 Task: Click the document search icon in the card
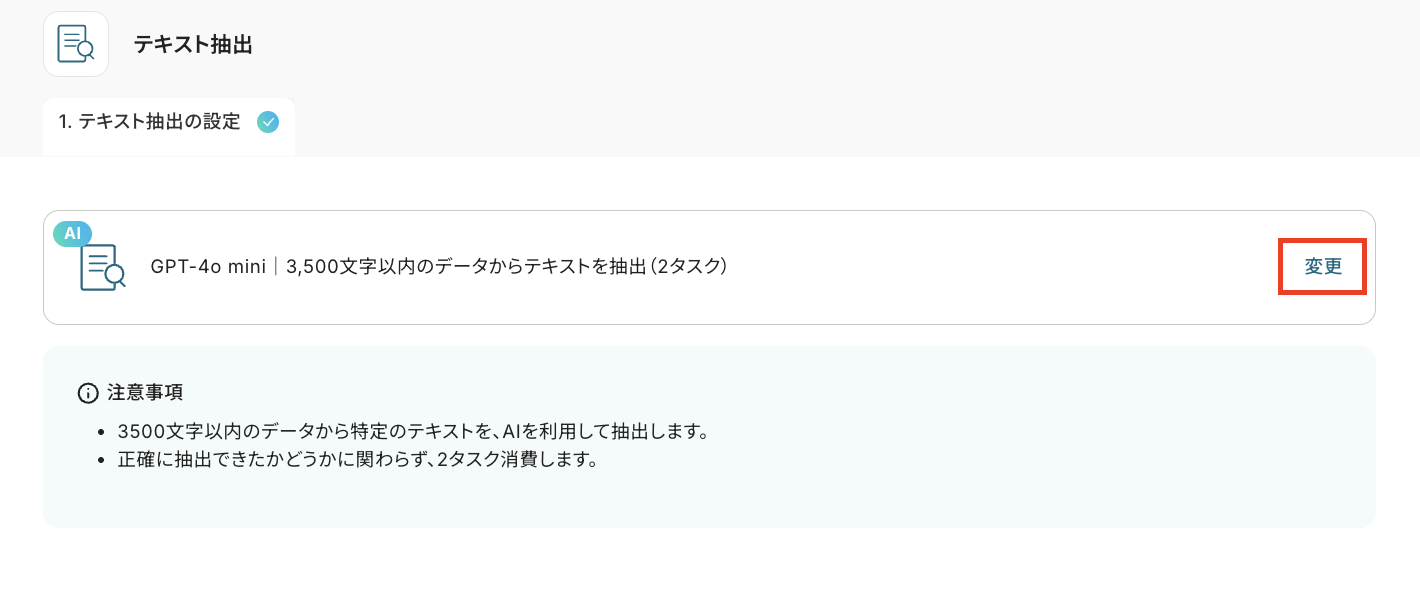(x=102, y=267)
